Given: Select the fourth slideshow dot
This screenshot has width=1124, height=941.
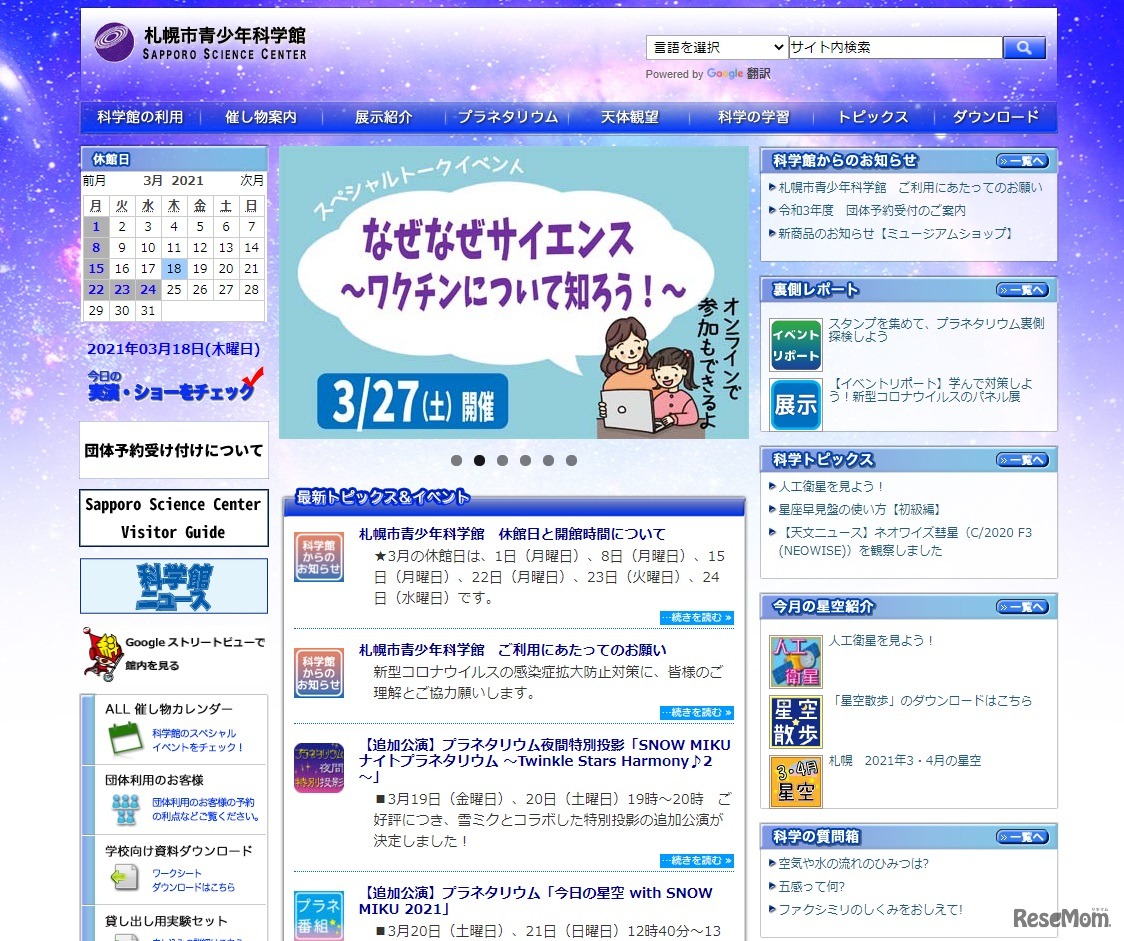Looking at the screenshot, I should coord(525,461).
